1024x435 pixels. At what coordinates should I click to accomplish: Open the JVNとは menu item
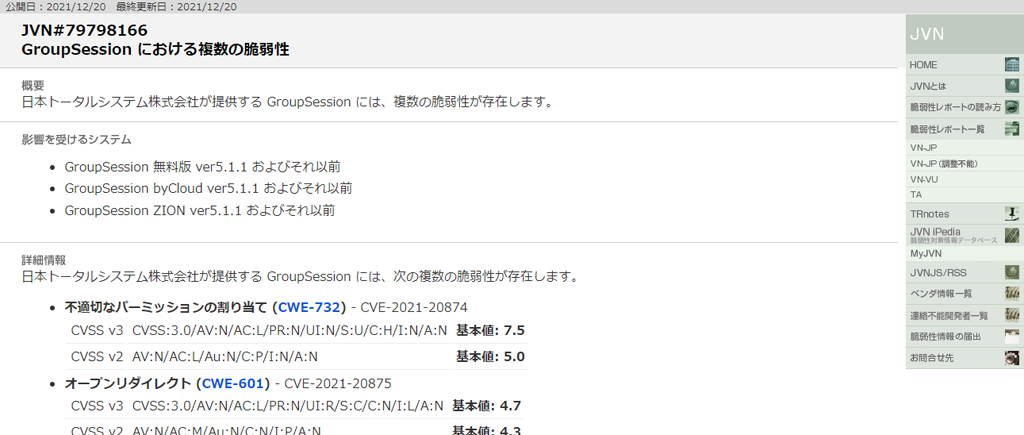(x=927, y=86)
